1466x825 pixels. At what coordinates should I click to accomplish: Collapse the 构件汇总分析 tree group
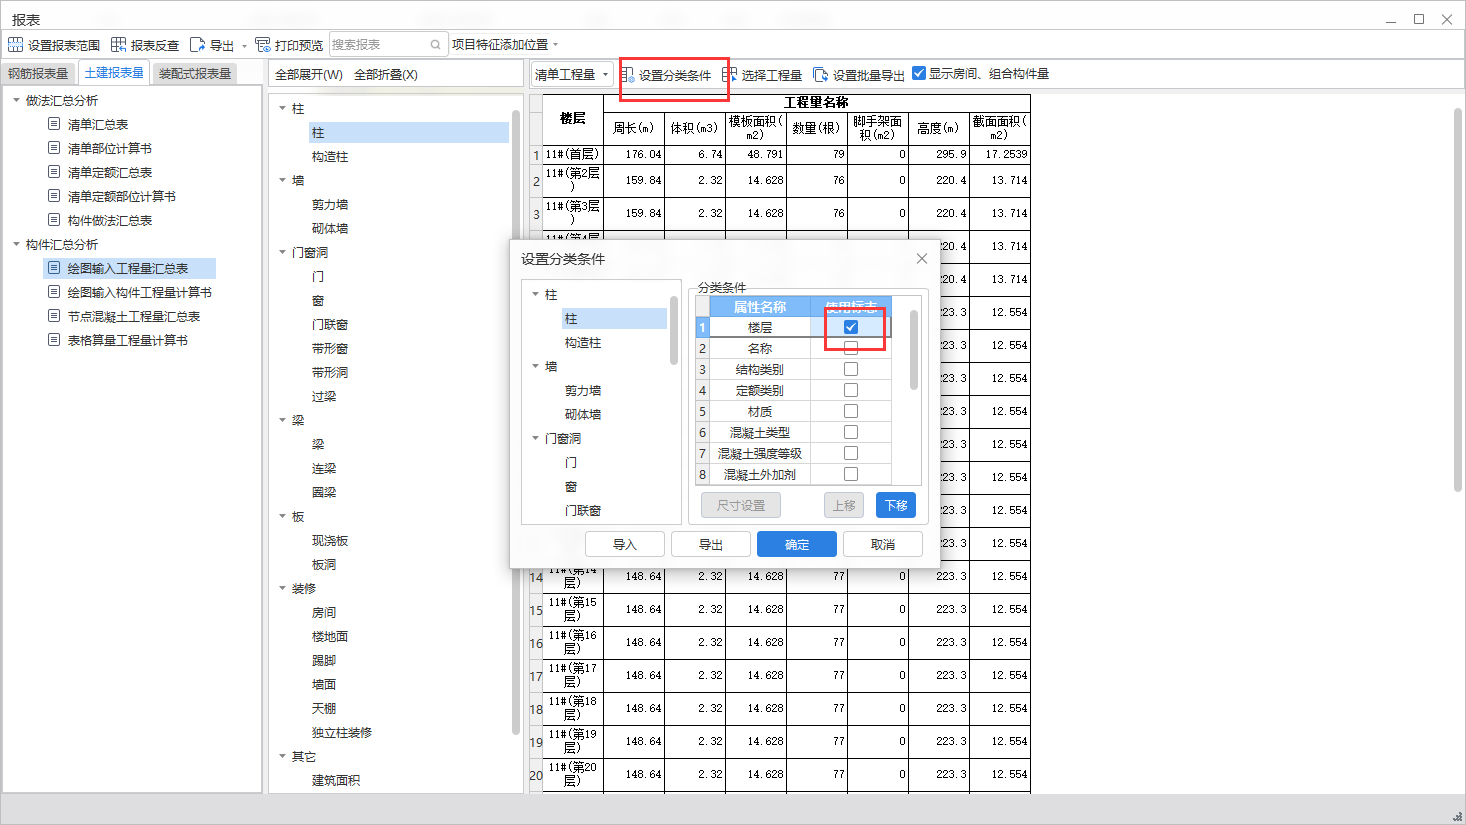click(16, 244)
